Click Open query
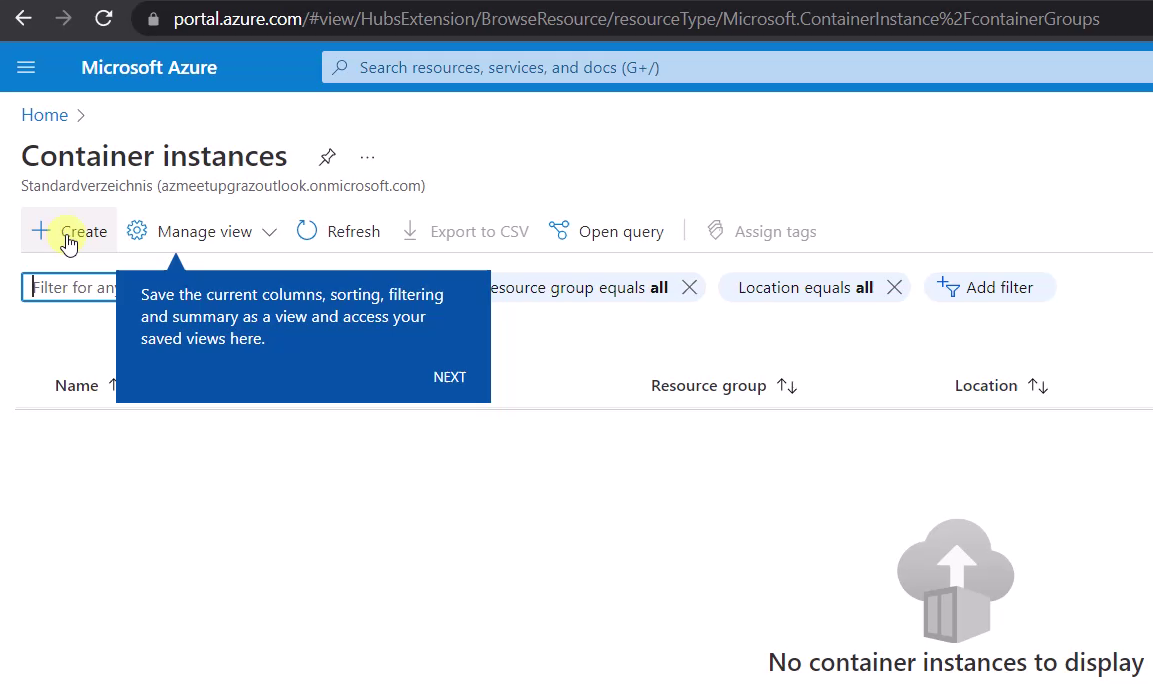 tap(606, 232)
